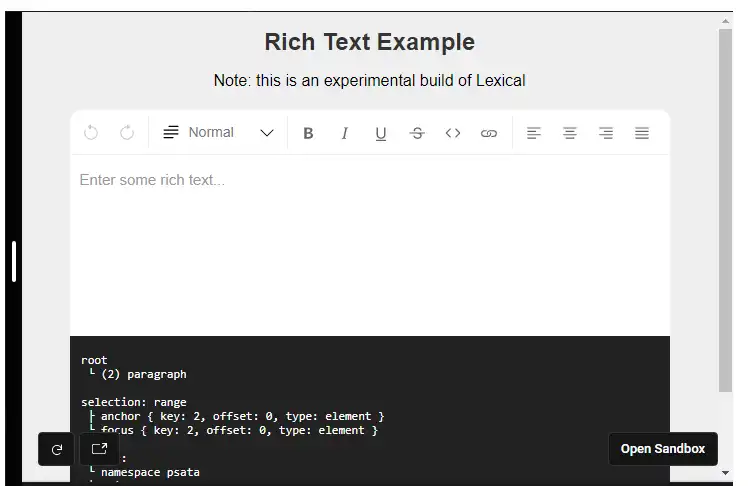Screen dimensions: 748x486
Task: Insert a link with chain icon
Action: 489,133
